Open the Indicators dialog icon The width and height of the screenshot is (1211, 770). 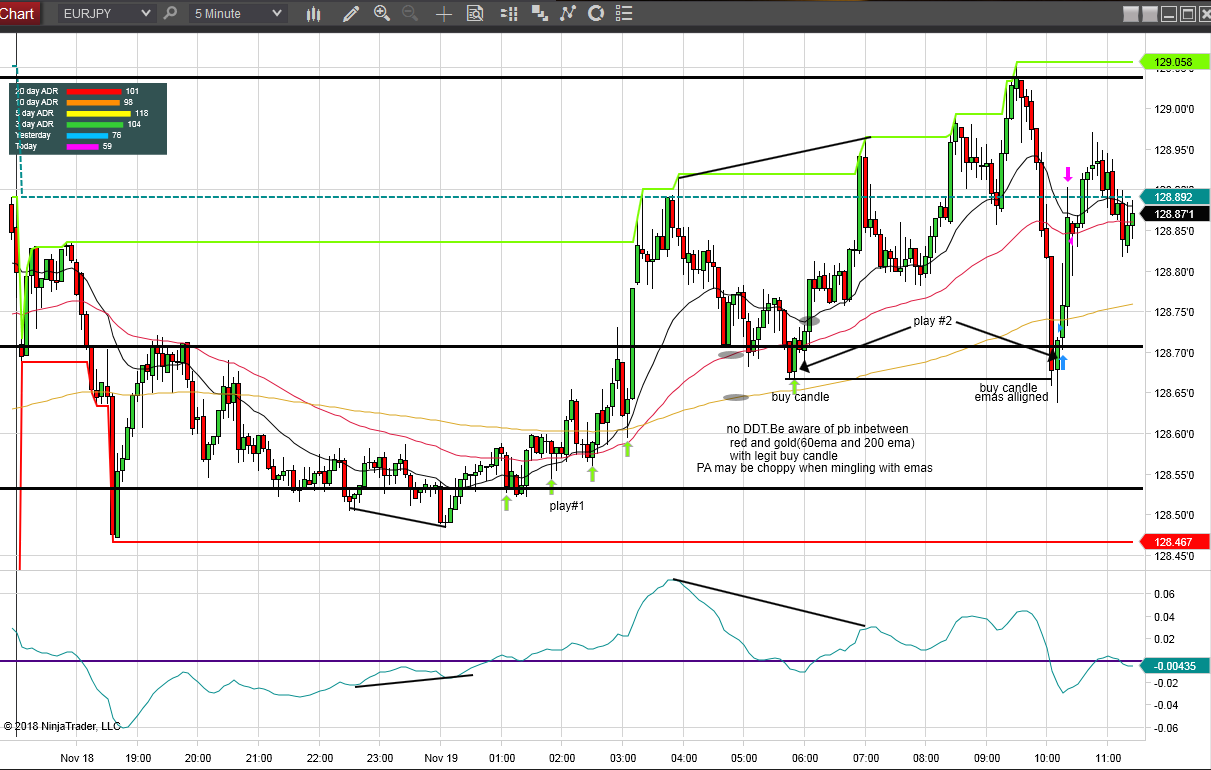pyautogui.click(x=568, y=14)
